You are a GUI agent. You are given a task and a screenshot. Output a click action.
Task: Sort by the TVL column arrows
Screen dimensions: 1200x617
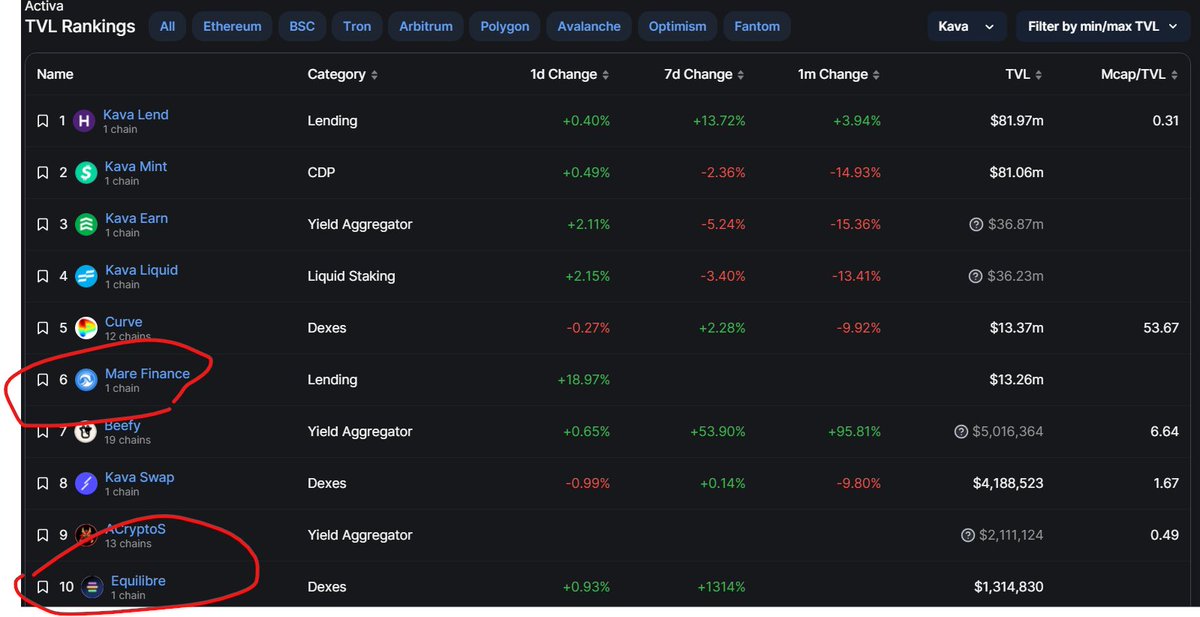1039,75
